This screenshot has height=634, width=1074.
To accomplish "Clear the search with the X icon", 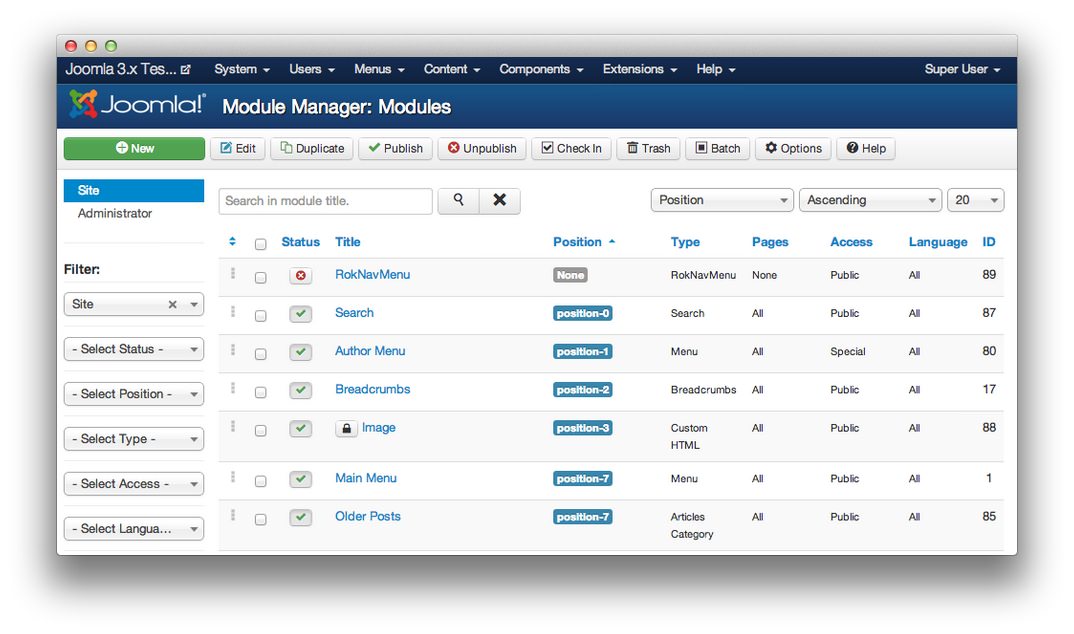I will [x=500, y=200].
